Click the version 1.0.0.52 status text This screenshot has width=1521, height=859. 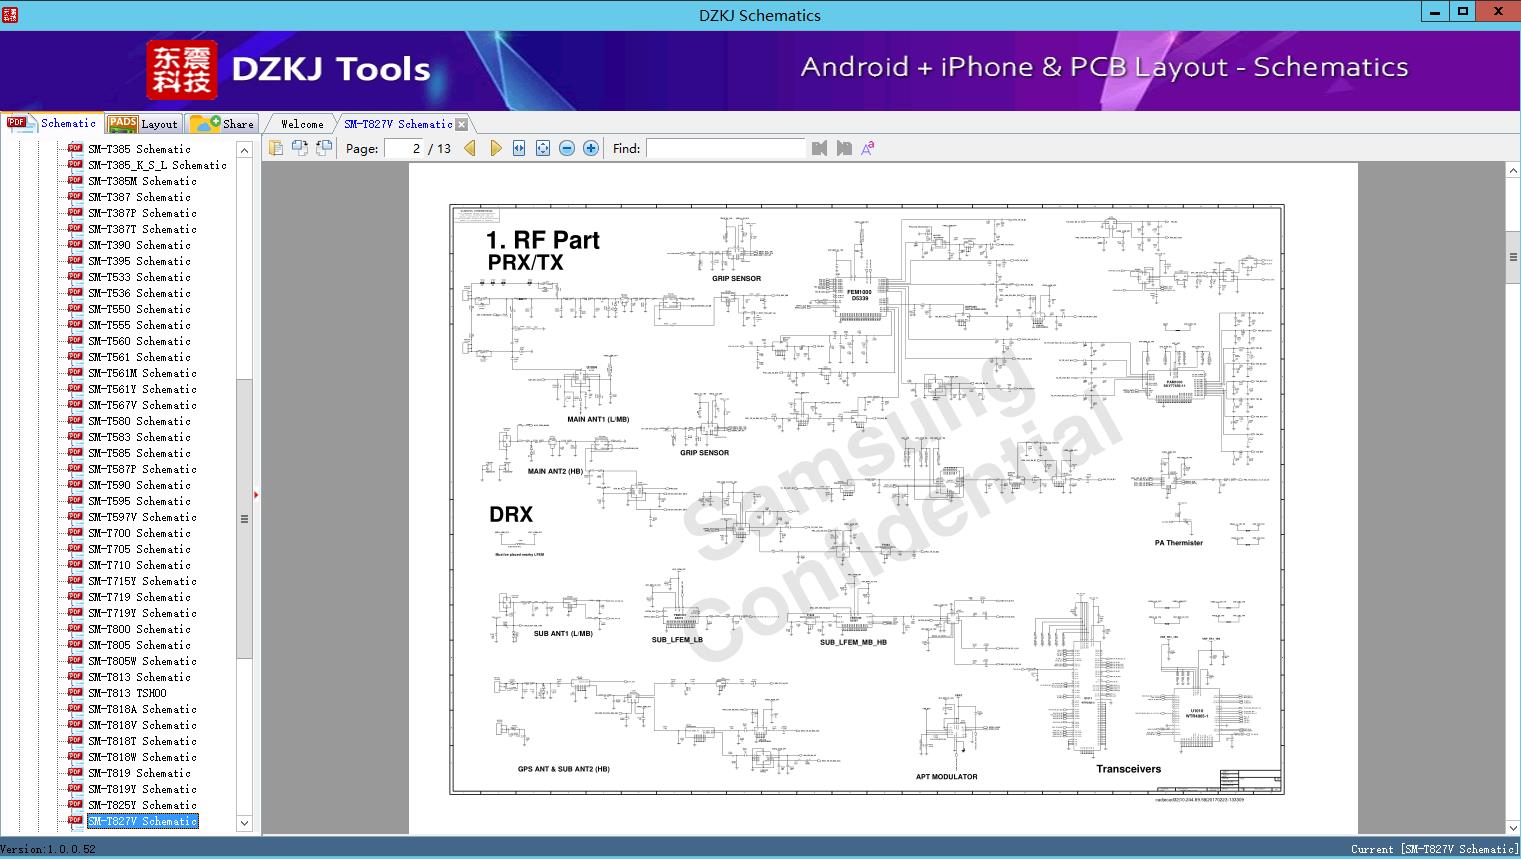[48, 849]
